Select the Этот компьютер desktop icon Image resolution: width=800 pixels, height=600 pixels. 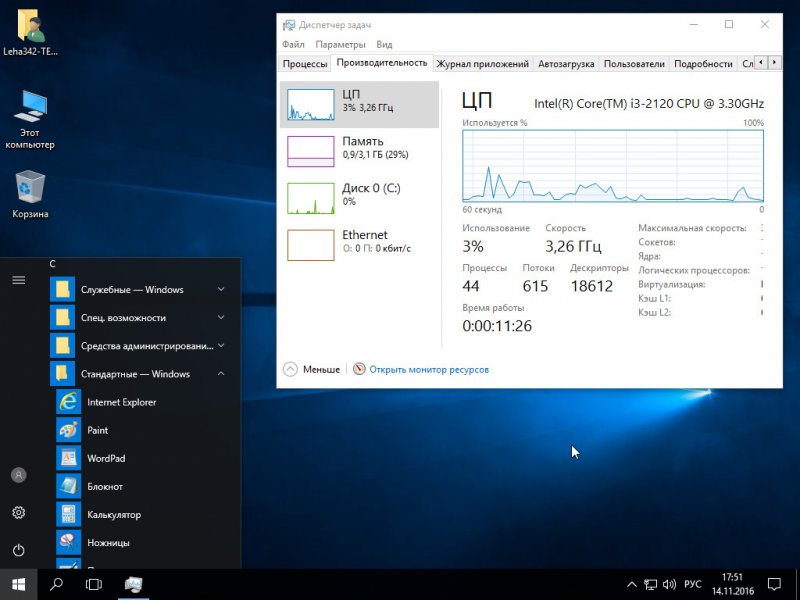pyautogui.click(x=30, y=119)
